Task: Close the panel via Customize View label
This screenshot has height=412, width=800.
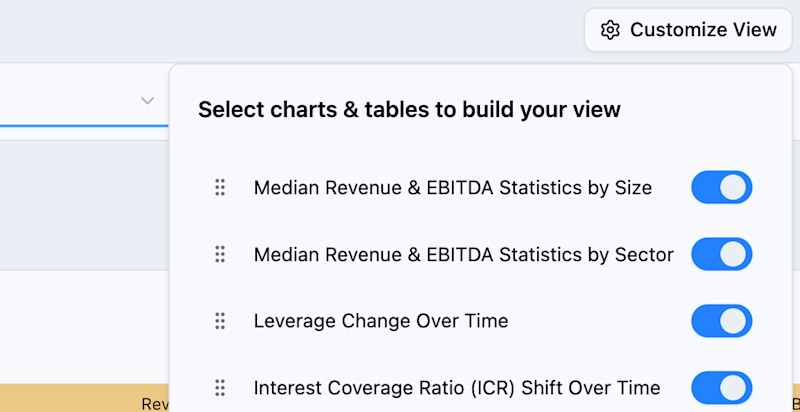Action: (x=703, y=30)
